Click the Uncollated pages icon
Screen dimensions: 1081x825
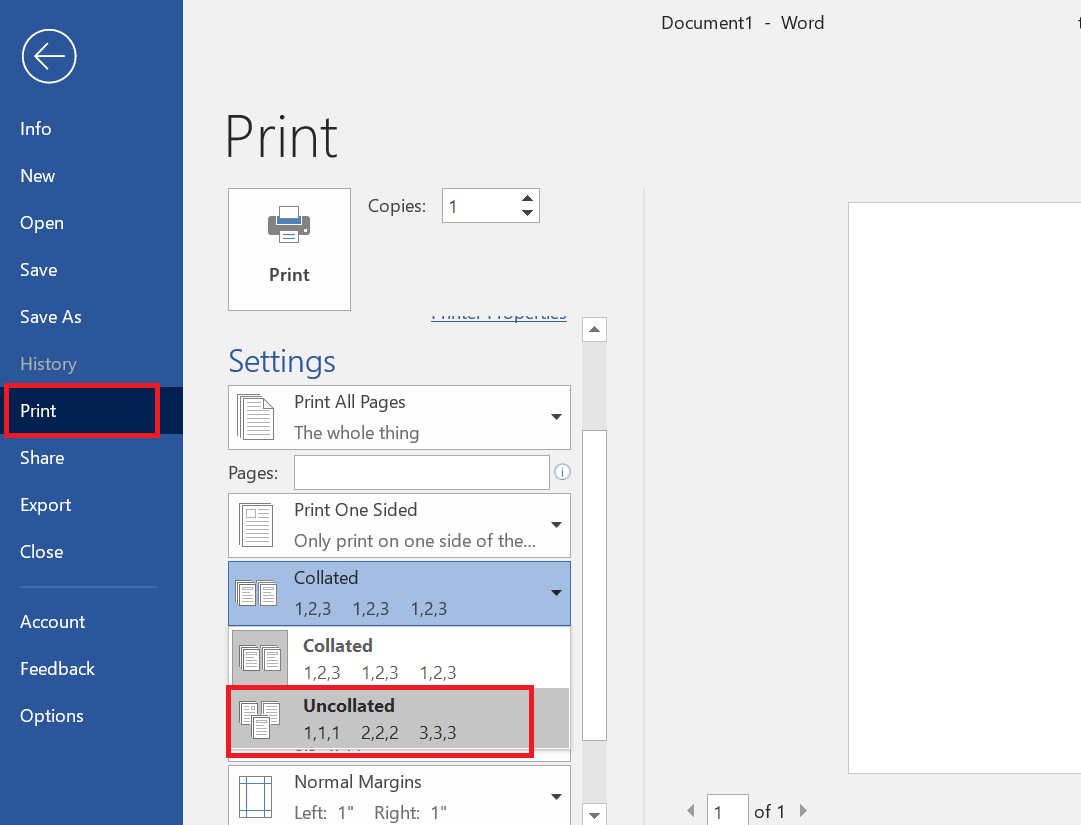[260, 719]
